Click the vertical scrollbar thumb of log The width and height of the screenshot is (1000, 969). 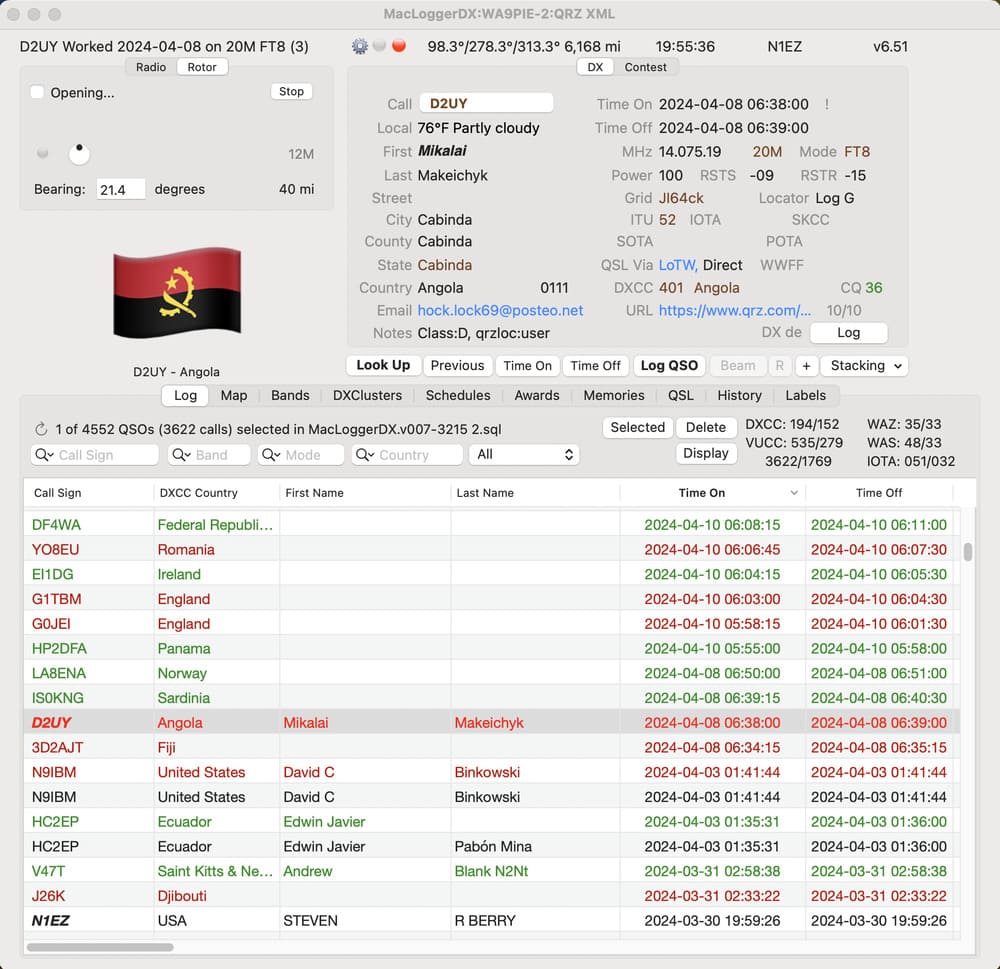point(968,552)
